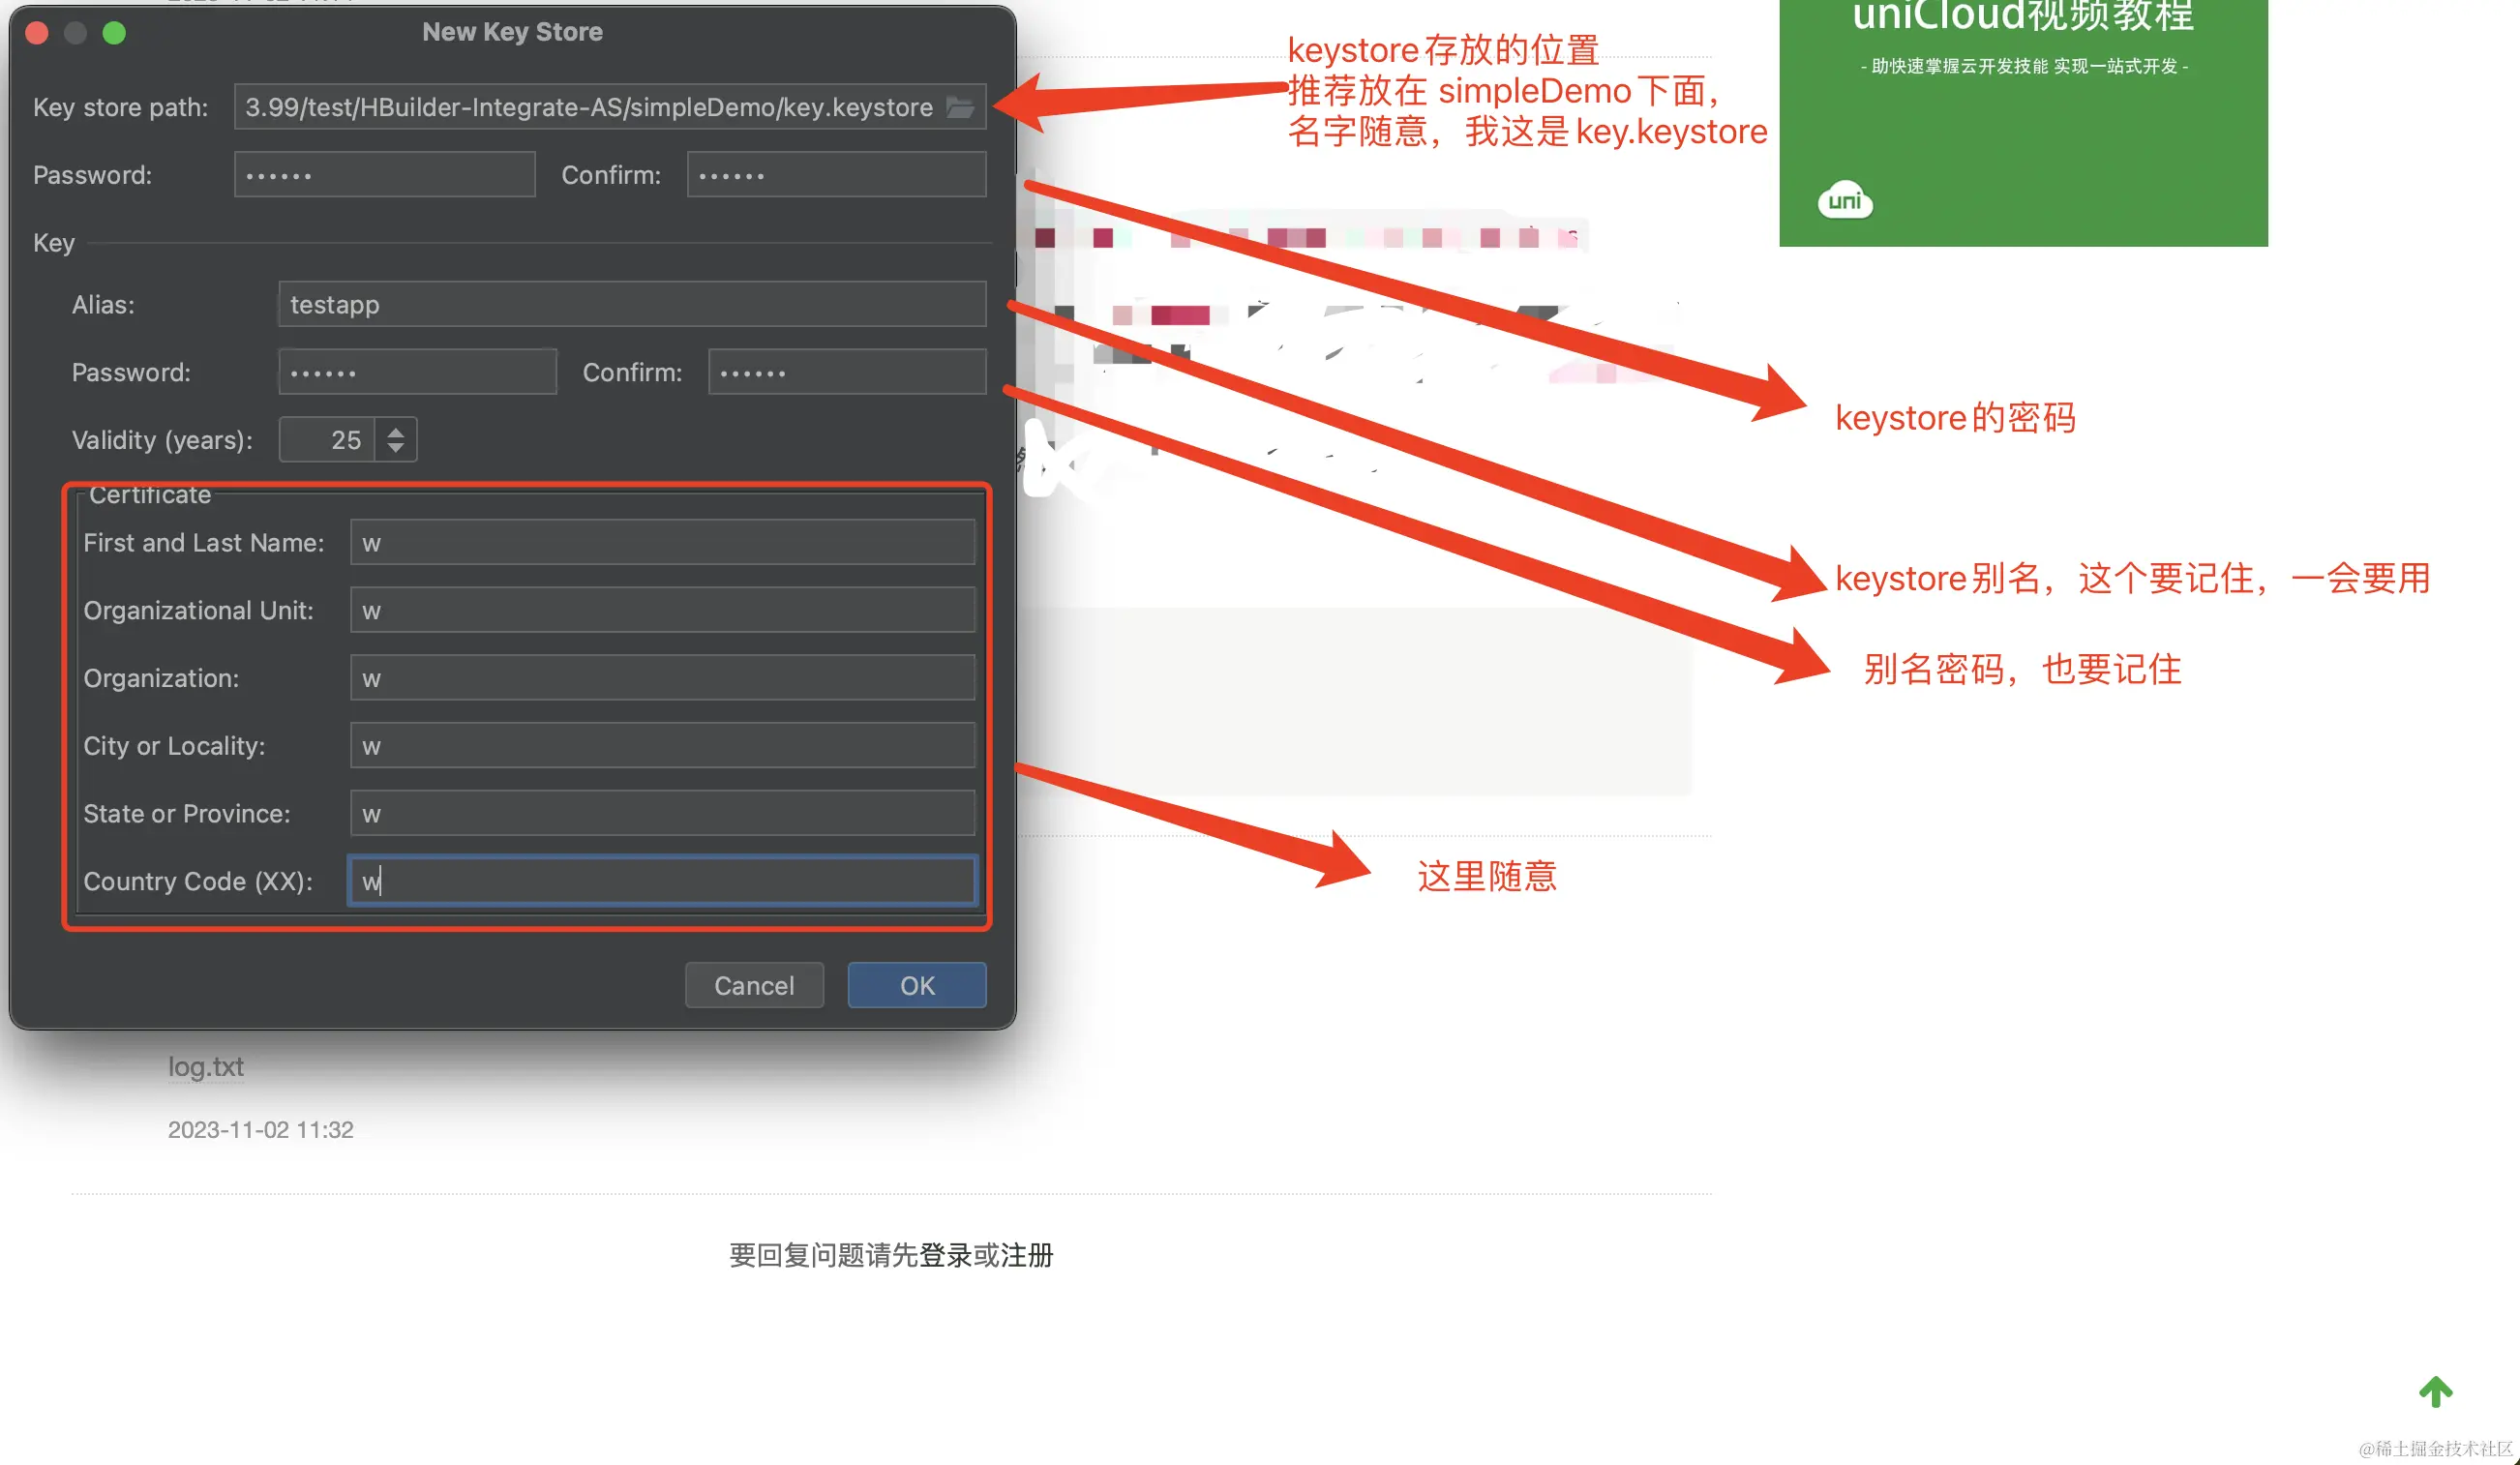The image size is (2520, 1465).
Task: Click the folder browse icon in key store path
Action: click(960, 107)
